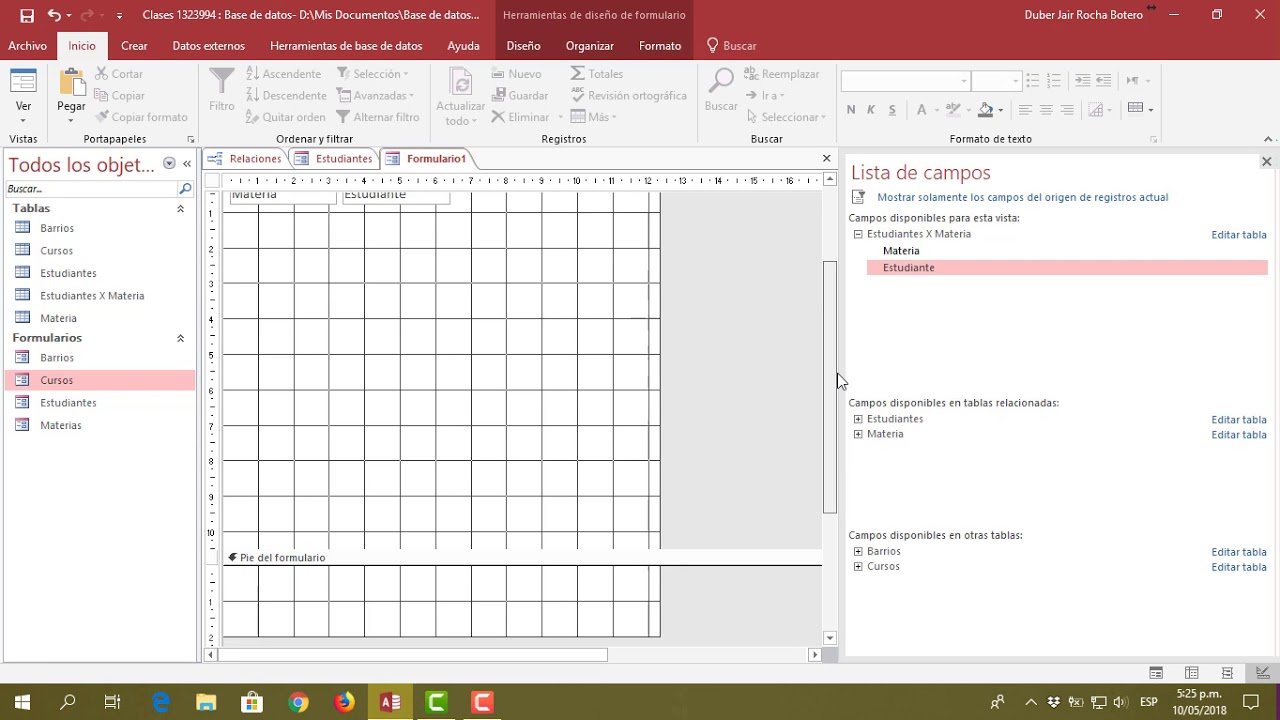Switch to Form view in the status bar
Screen dimensions: 1280x720
[1156, 673]
